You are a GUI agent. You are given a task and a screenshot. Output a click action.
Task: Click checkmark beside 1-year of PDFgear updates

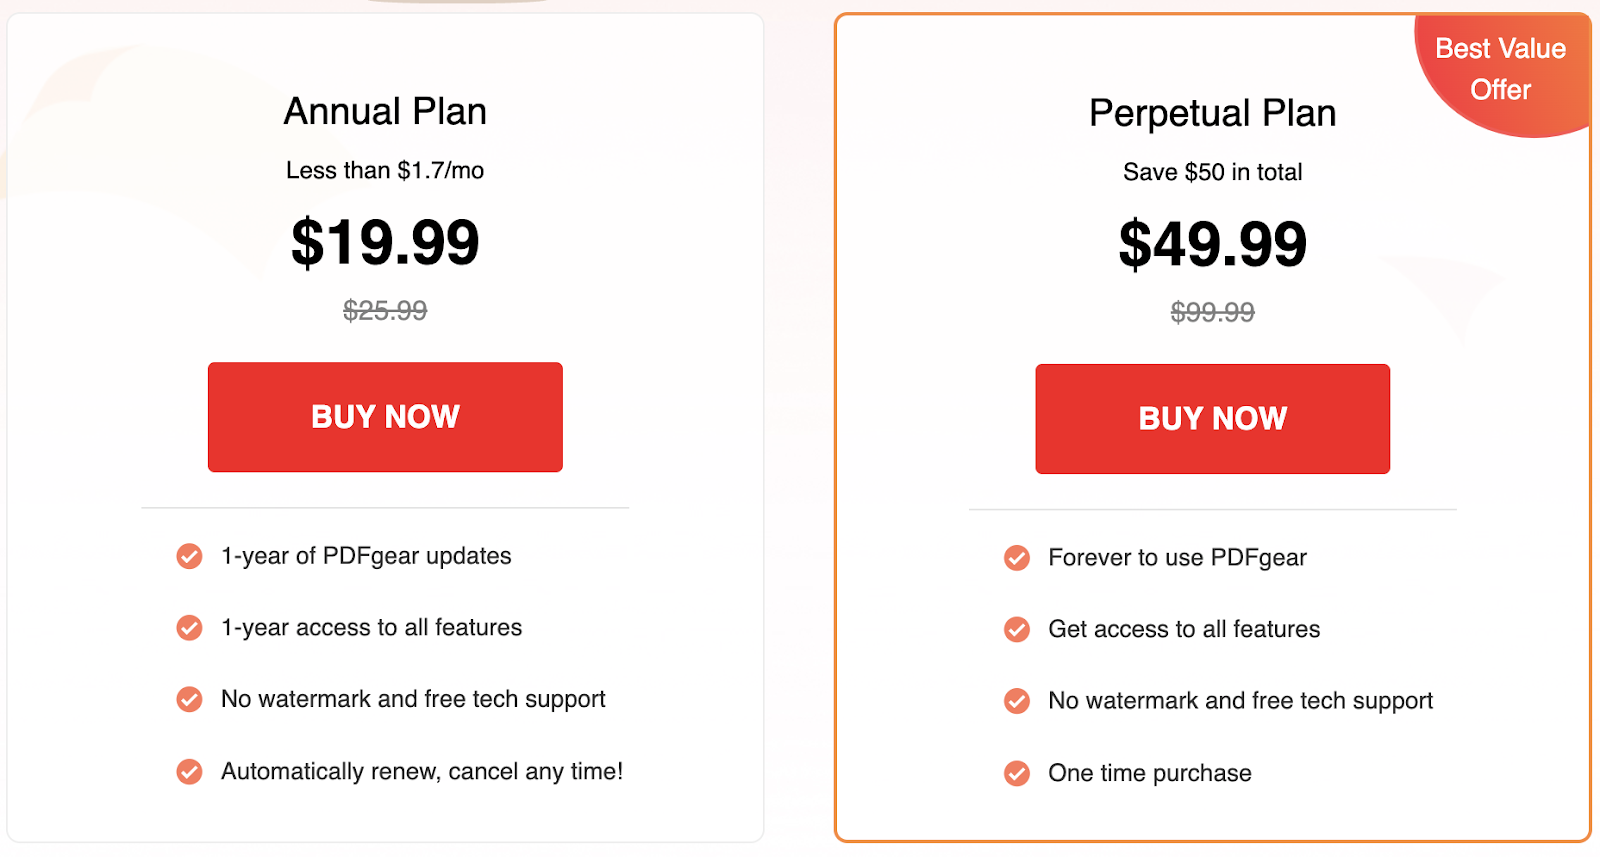point(189,556)
